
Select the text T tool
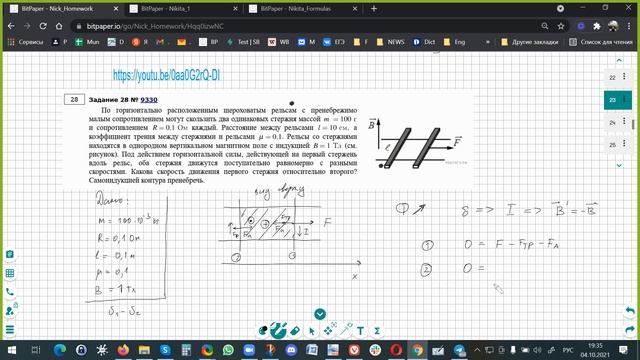click(360, 331)
